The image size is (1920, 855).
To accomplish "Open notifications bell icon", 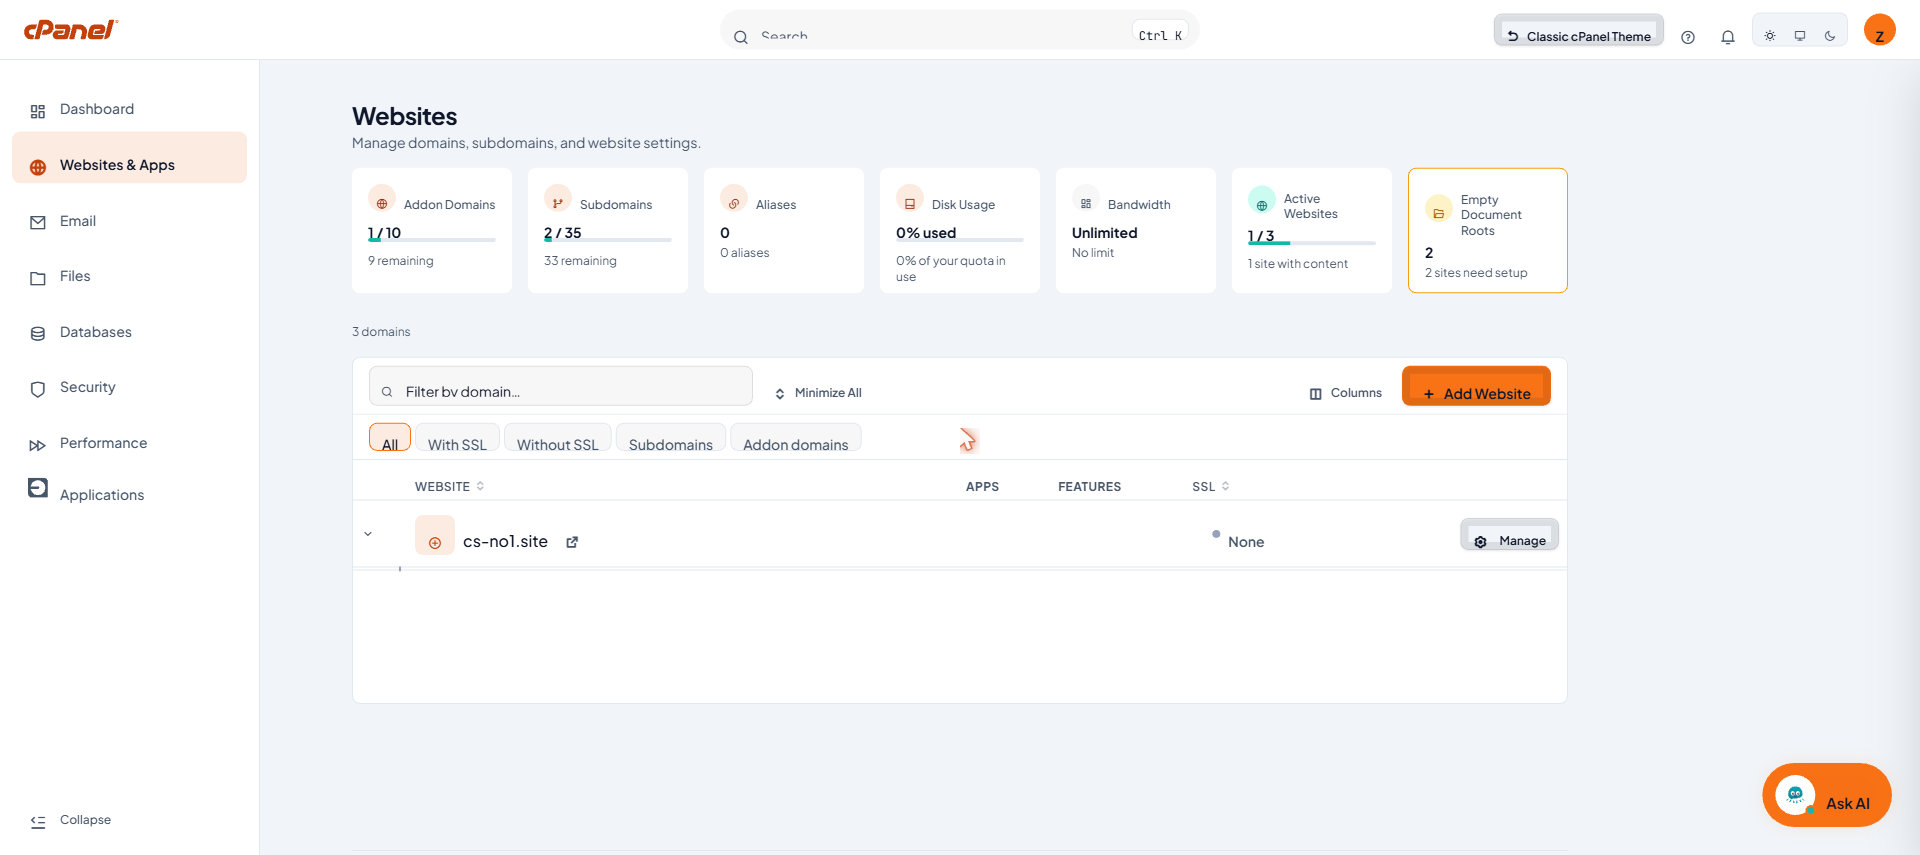I will tap(1728, 37).
